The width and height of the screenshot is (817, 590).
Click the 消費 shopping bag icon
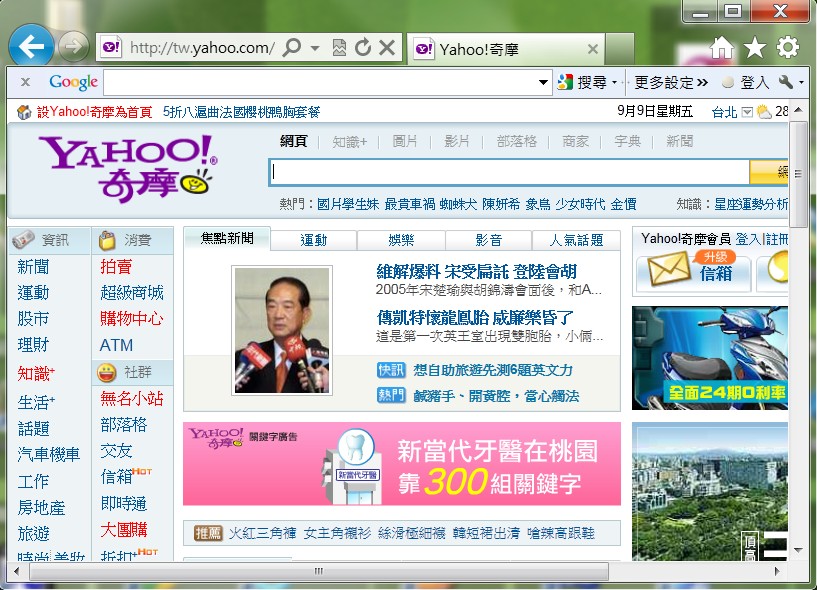point(107,240)
